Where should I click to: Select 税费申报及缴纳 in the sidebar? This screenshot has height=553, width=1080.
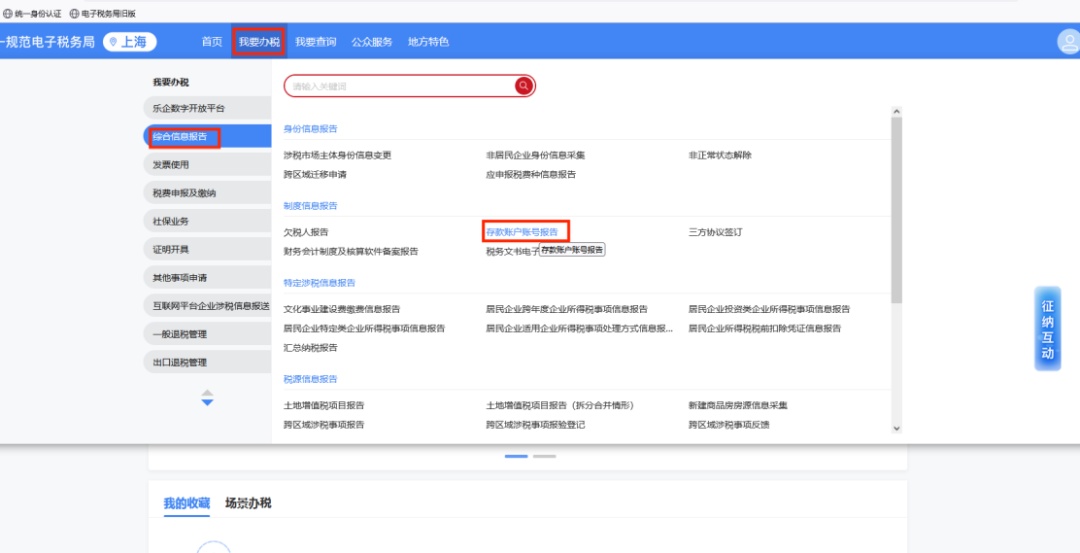tap(184, 193)
